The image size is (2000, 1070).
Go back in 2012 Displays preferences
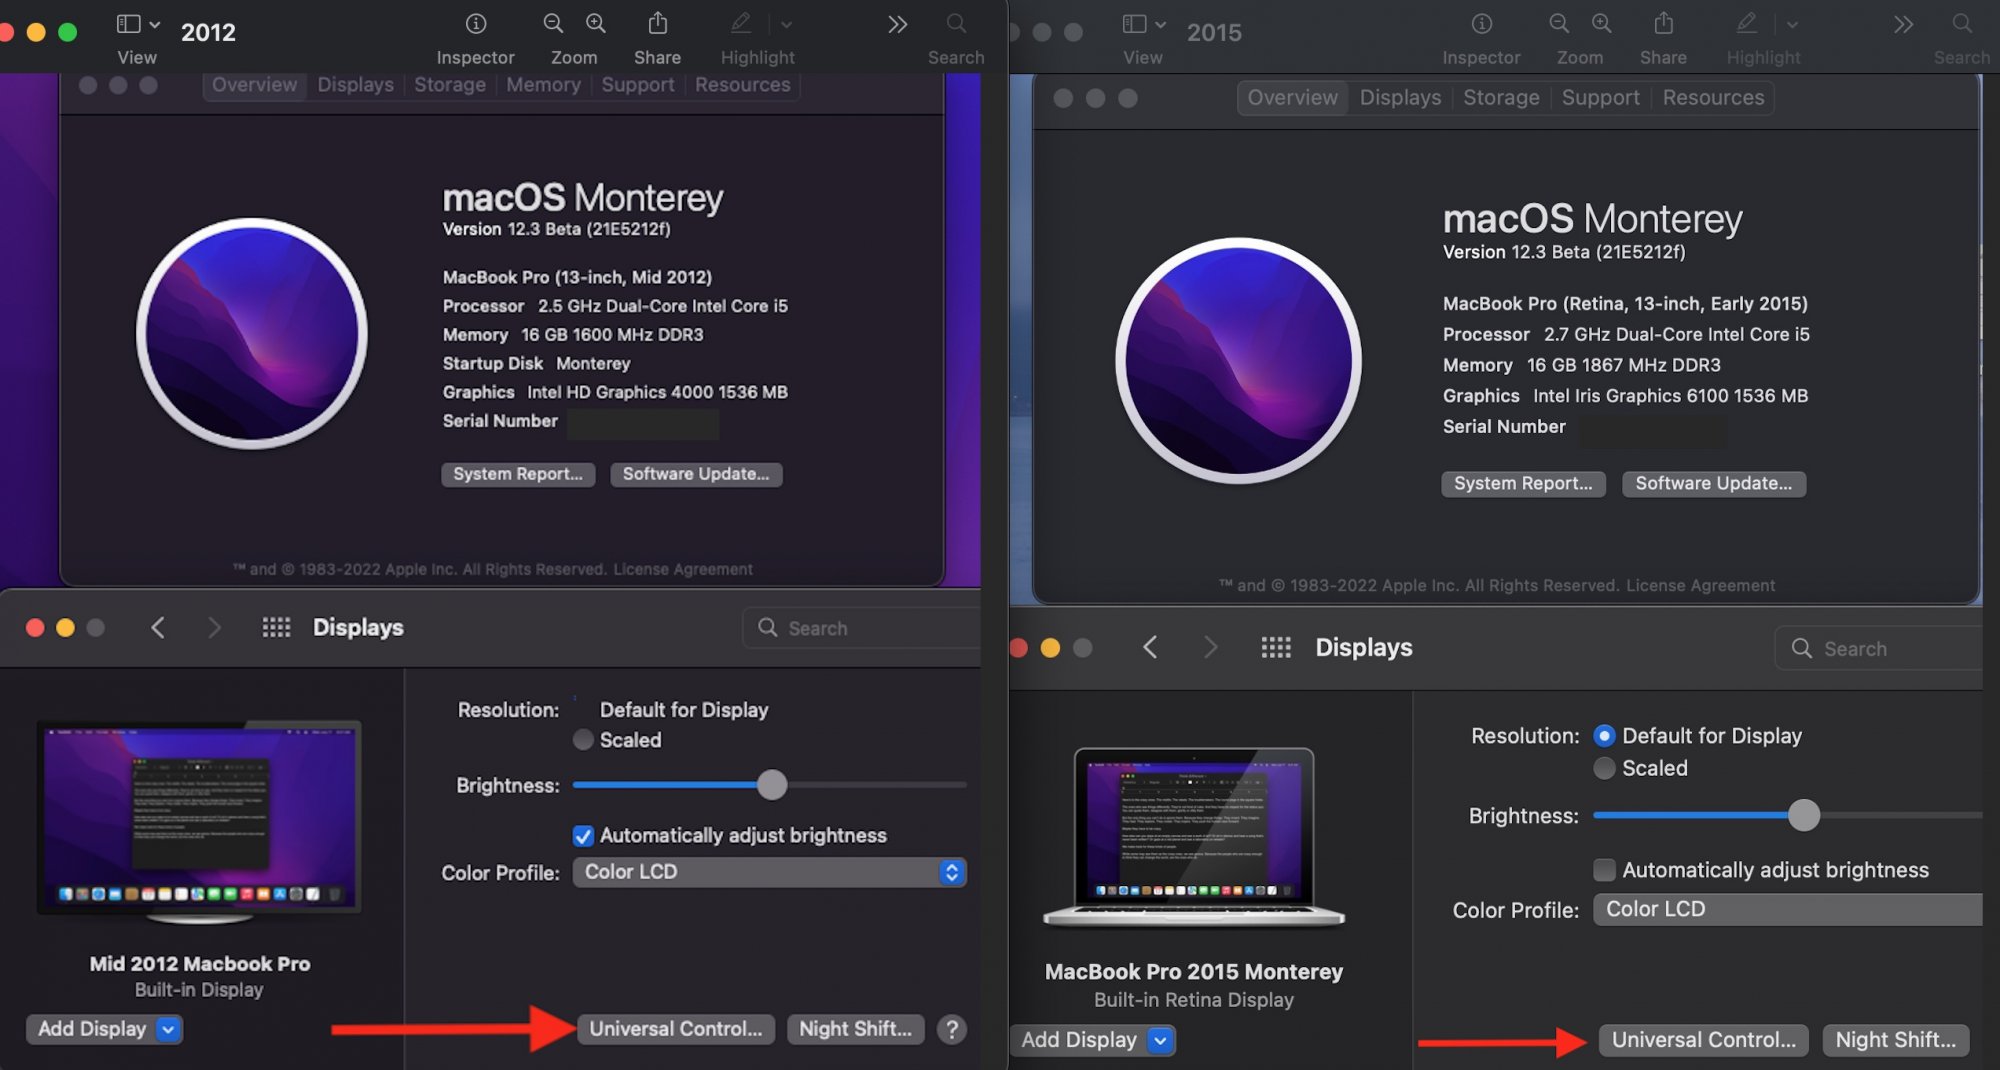[158, 627]
